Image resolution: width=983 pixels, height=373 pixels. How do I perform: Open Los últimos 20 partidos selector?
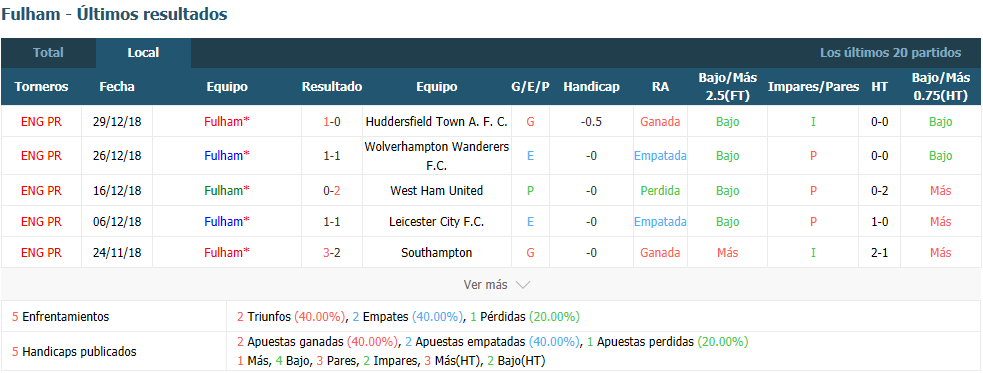[890, 53]
